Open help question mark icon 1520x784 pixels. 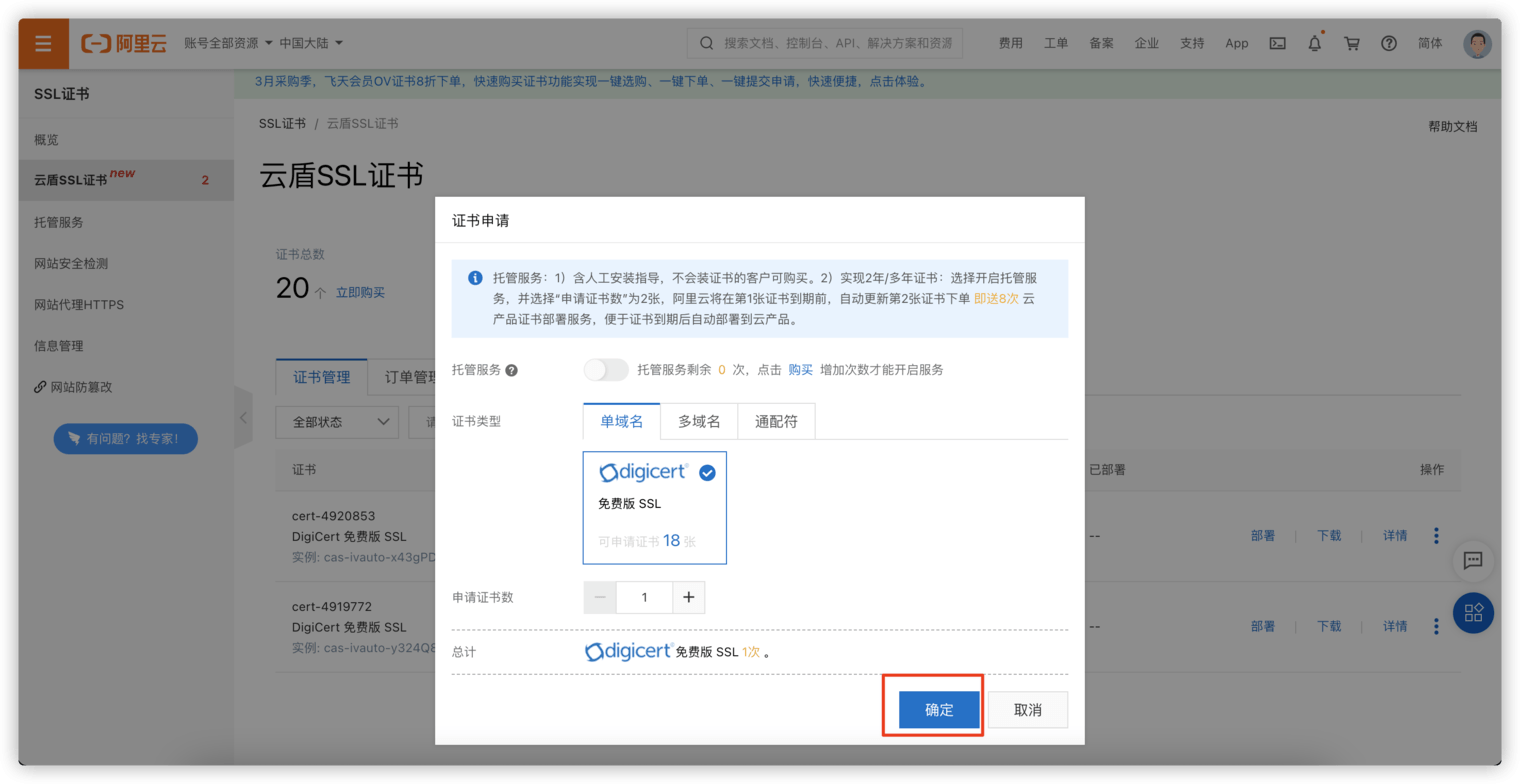tap(1389, 44)
